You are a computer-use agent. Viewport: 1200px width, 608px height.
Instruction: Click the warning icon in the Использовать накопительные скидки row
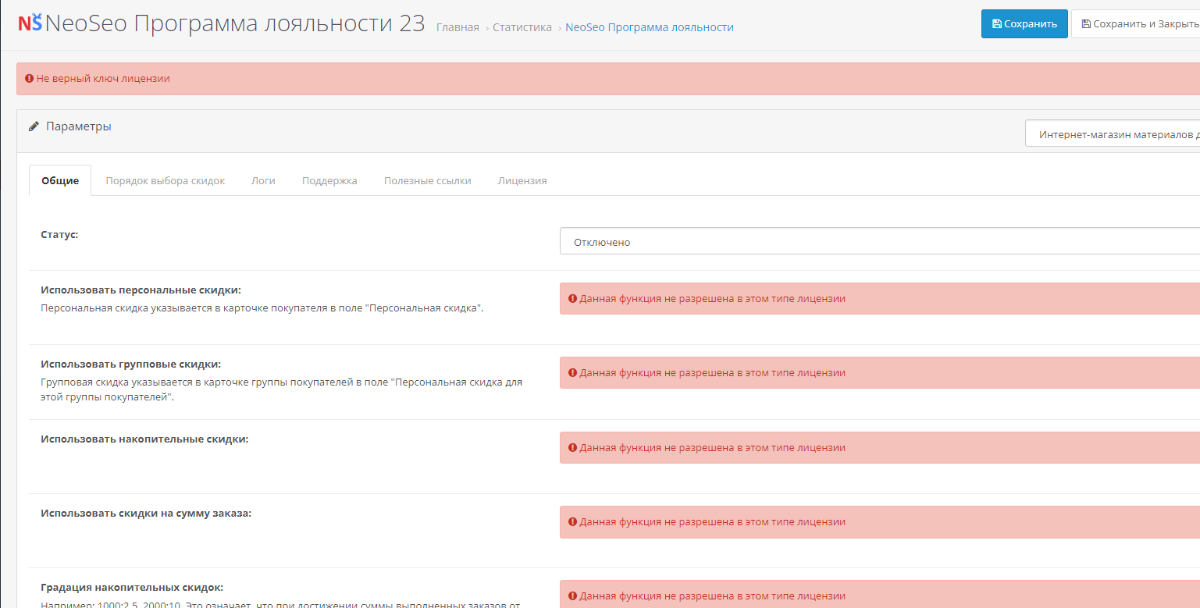pyautogui.click(x=573, y=447)
